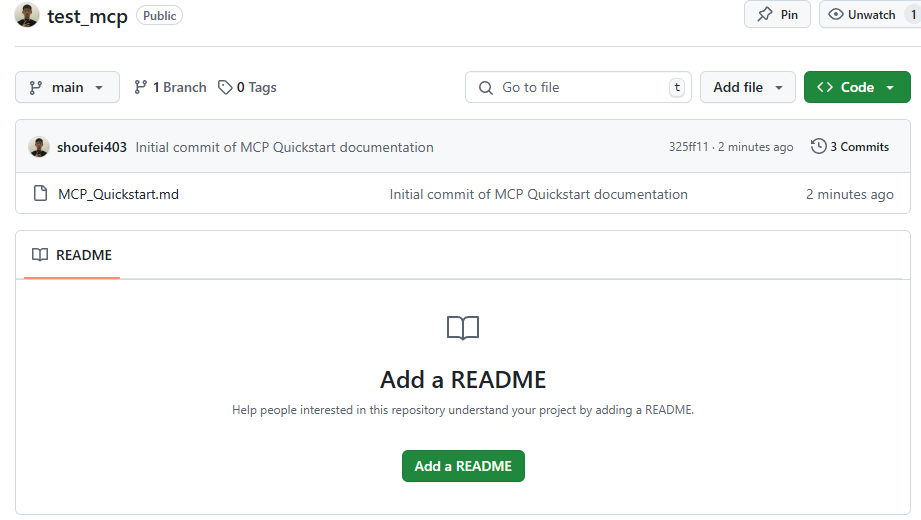The image size is (921, 520).
Task: Click the repository owner avatar beside test_mcp
Action: [26, 15]
